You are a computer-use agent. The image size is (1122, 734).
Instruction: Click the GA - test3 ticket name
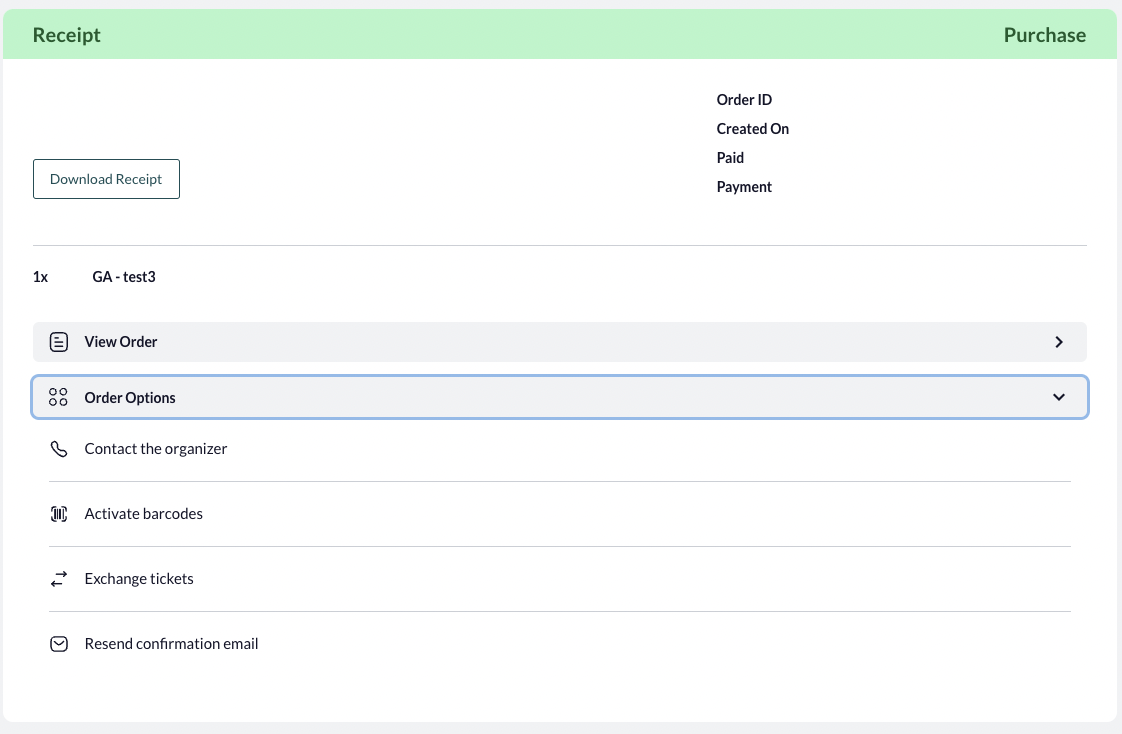(124, 277)
